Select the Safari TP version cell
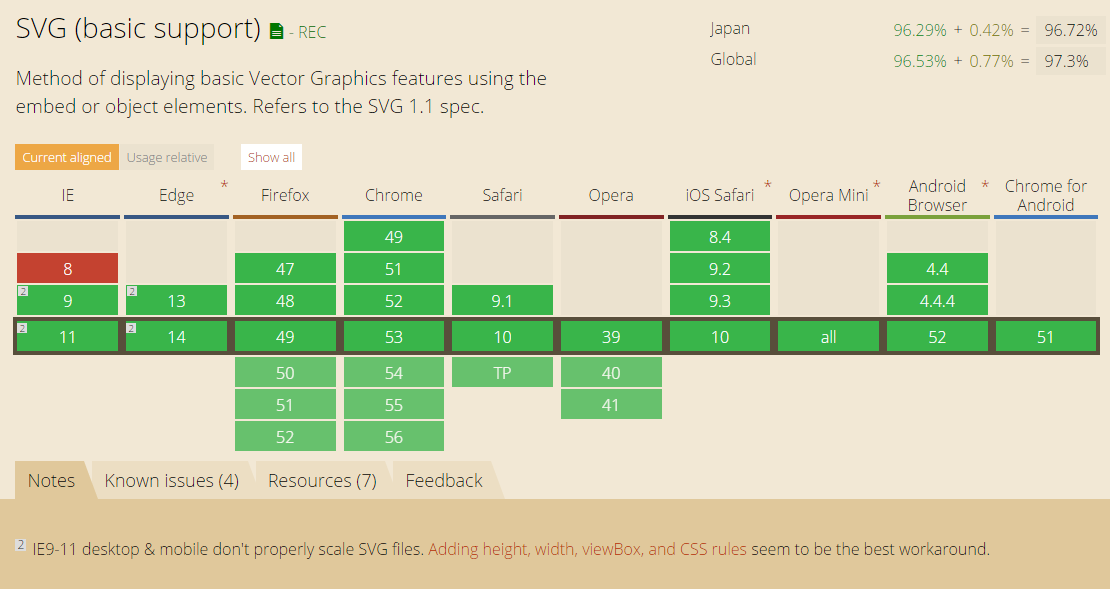 point(502,372)
